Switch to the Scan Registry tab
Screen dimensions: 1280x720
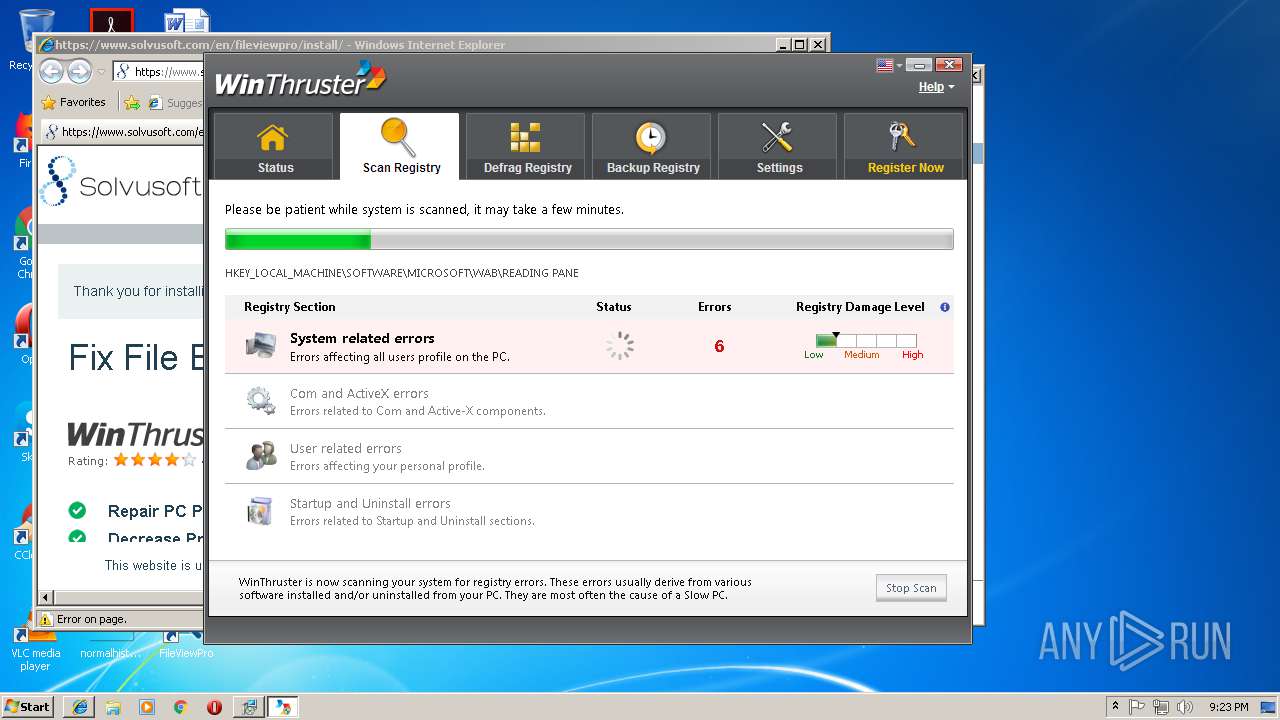pos(400,146)
